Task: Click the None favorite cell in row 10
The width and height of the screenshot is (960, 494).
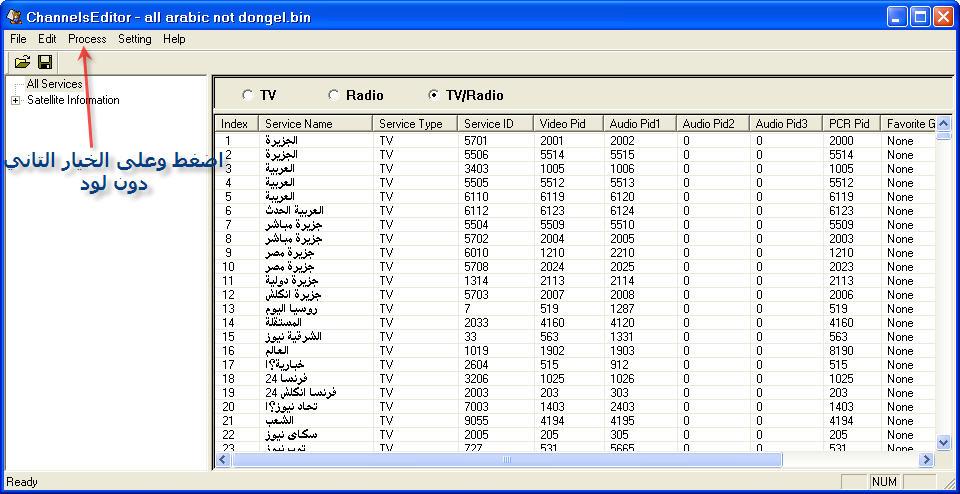Action: (900, 266)
